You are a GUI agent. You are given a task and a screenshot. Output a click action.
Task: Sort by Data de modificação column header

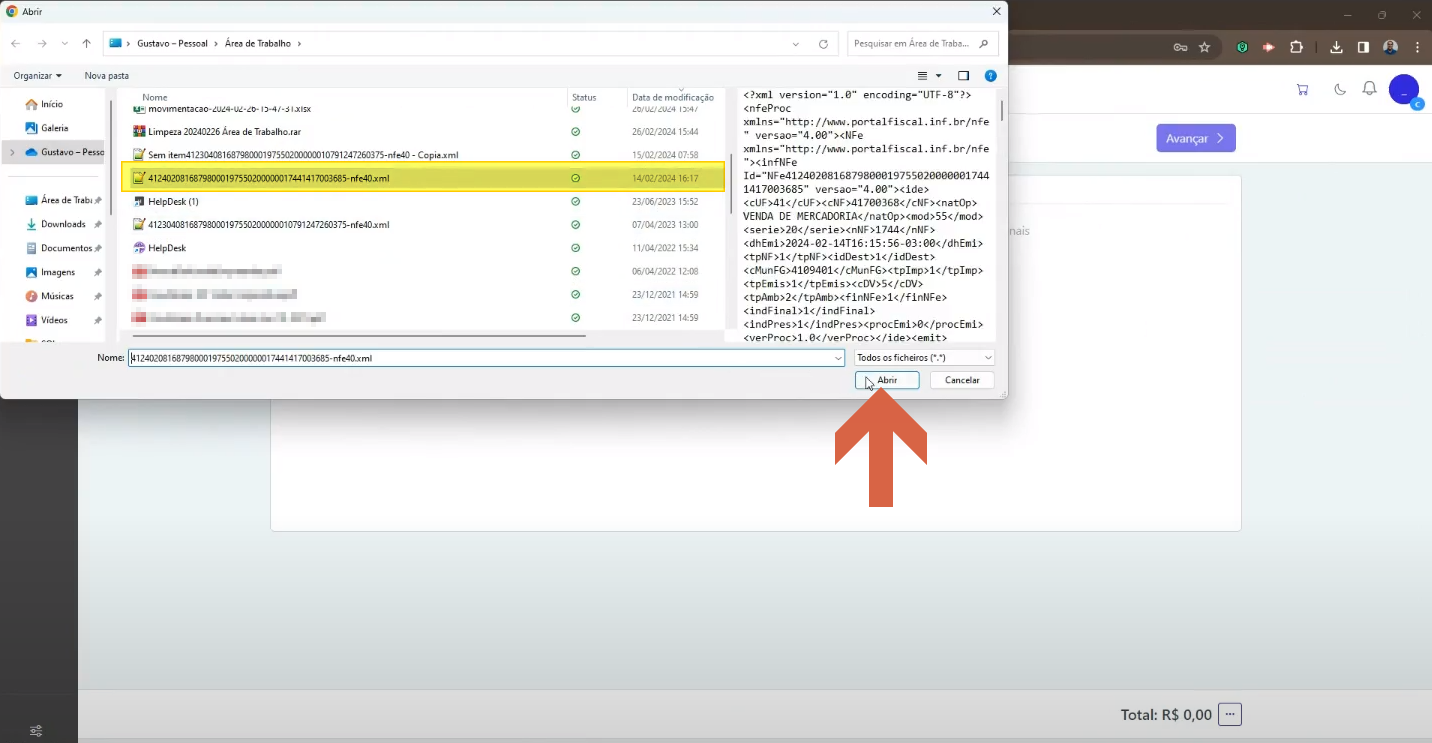click(x=673, y=97)
